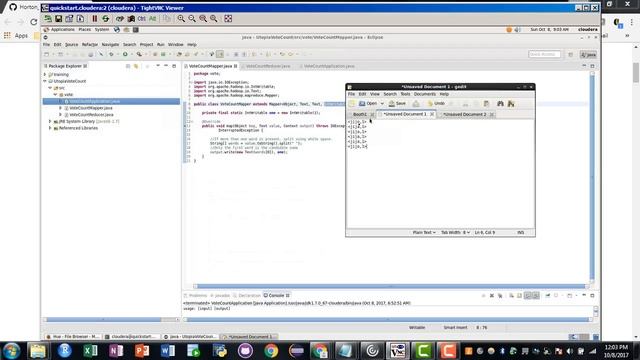Click the New connection icon in TightVNC toolbar
The width and height of the screenshot is (640, 360).
(x=48, y=19)
